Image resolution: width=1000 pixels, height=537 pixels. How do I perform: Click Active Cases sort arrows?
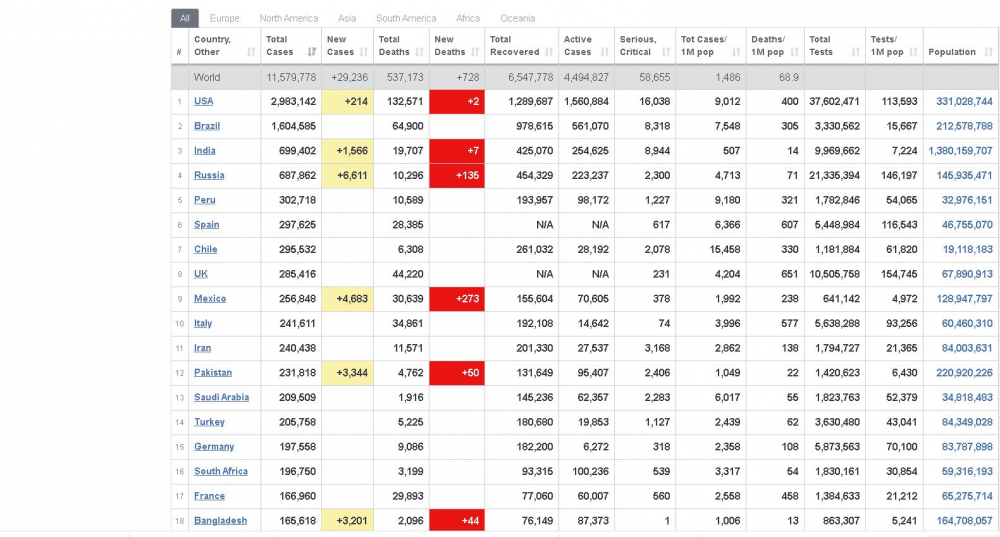coord(605,52)
